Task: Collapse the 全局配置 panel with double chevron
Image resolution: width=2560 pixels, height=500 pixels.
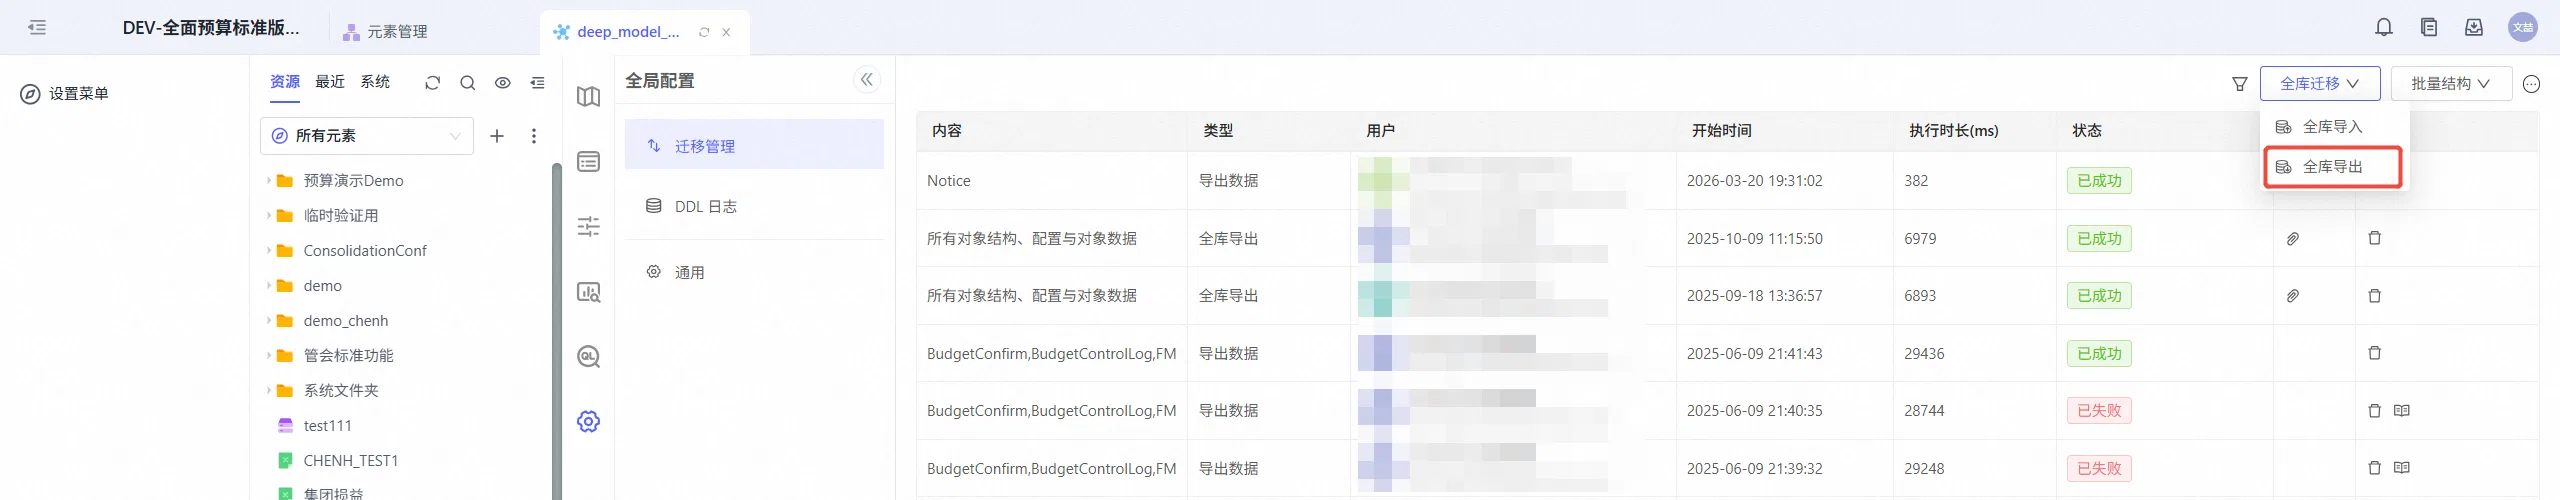Action: tap(867, 80)
